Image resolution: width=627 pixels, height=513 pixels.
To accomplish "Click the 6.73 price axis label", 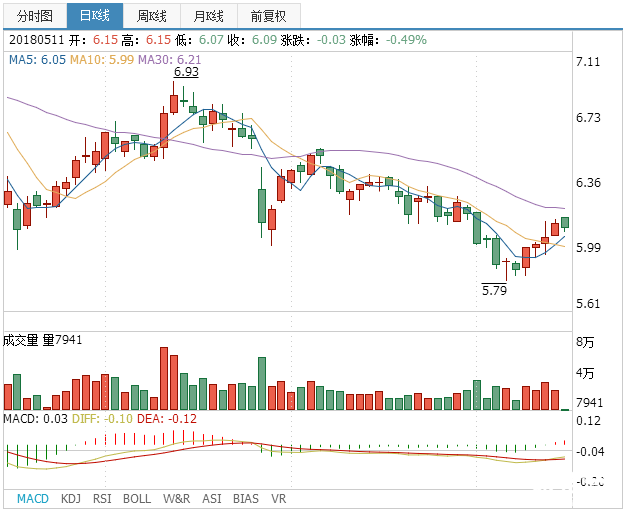I will pyautogui.click(x=588, y=118).
